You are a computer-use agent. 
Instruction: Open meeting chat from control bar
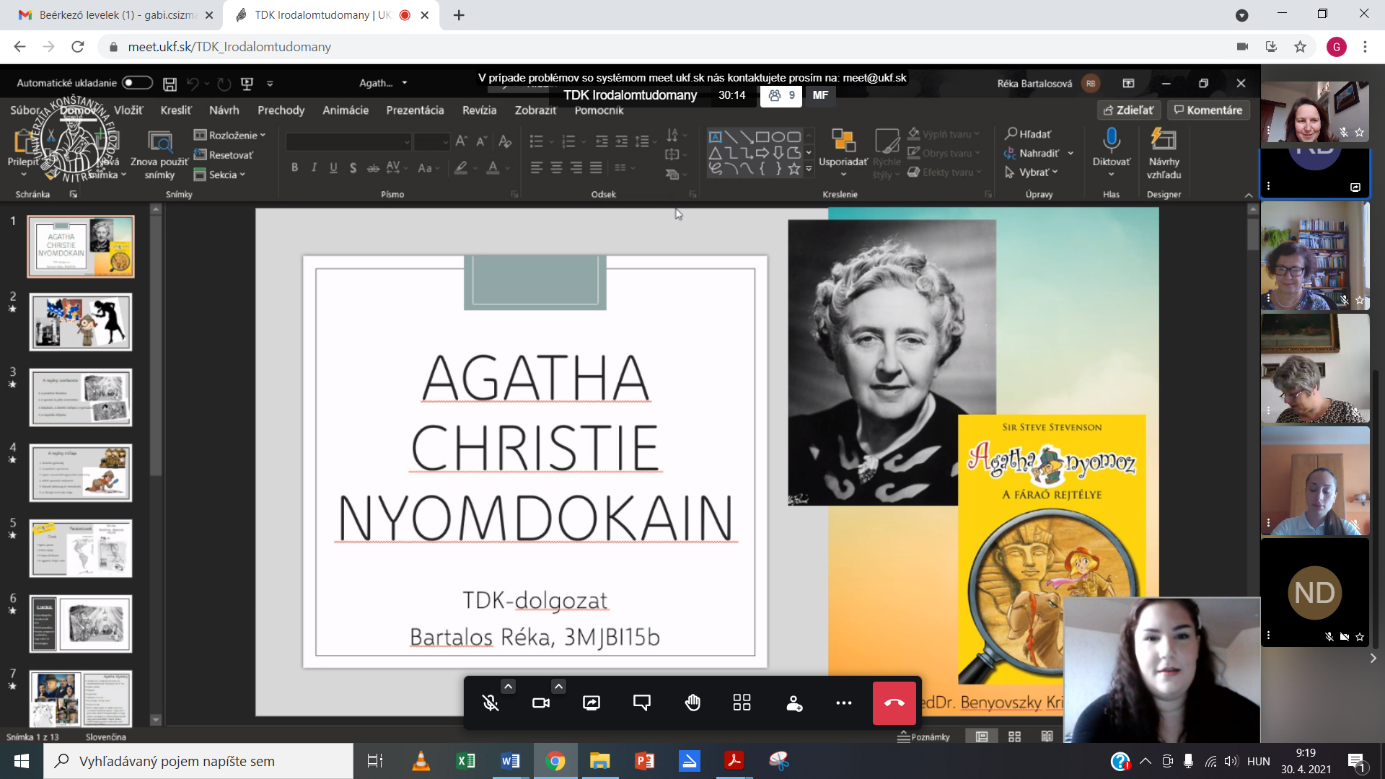[x=642, y=703]
